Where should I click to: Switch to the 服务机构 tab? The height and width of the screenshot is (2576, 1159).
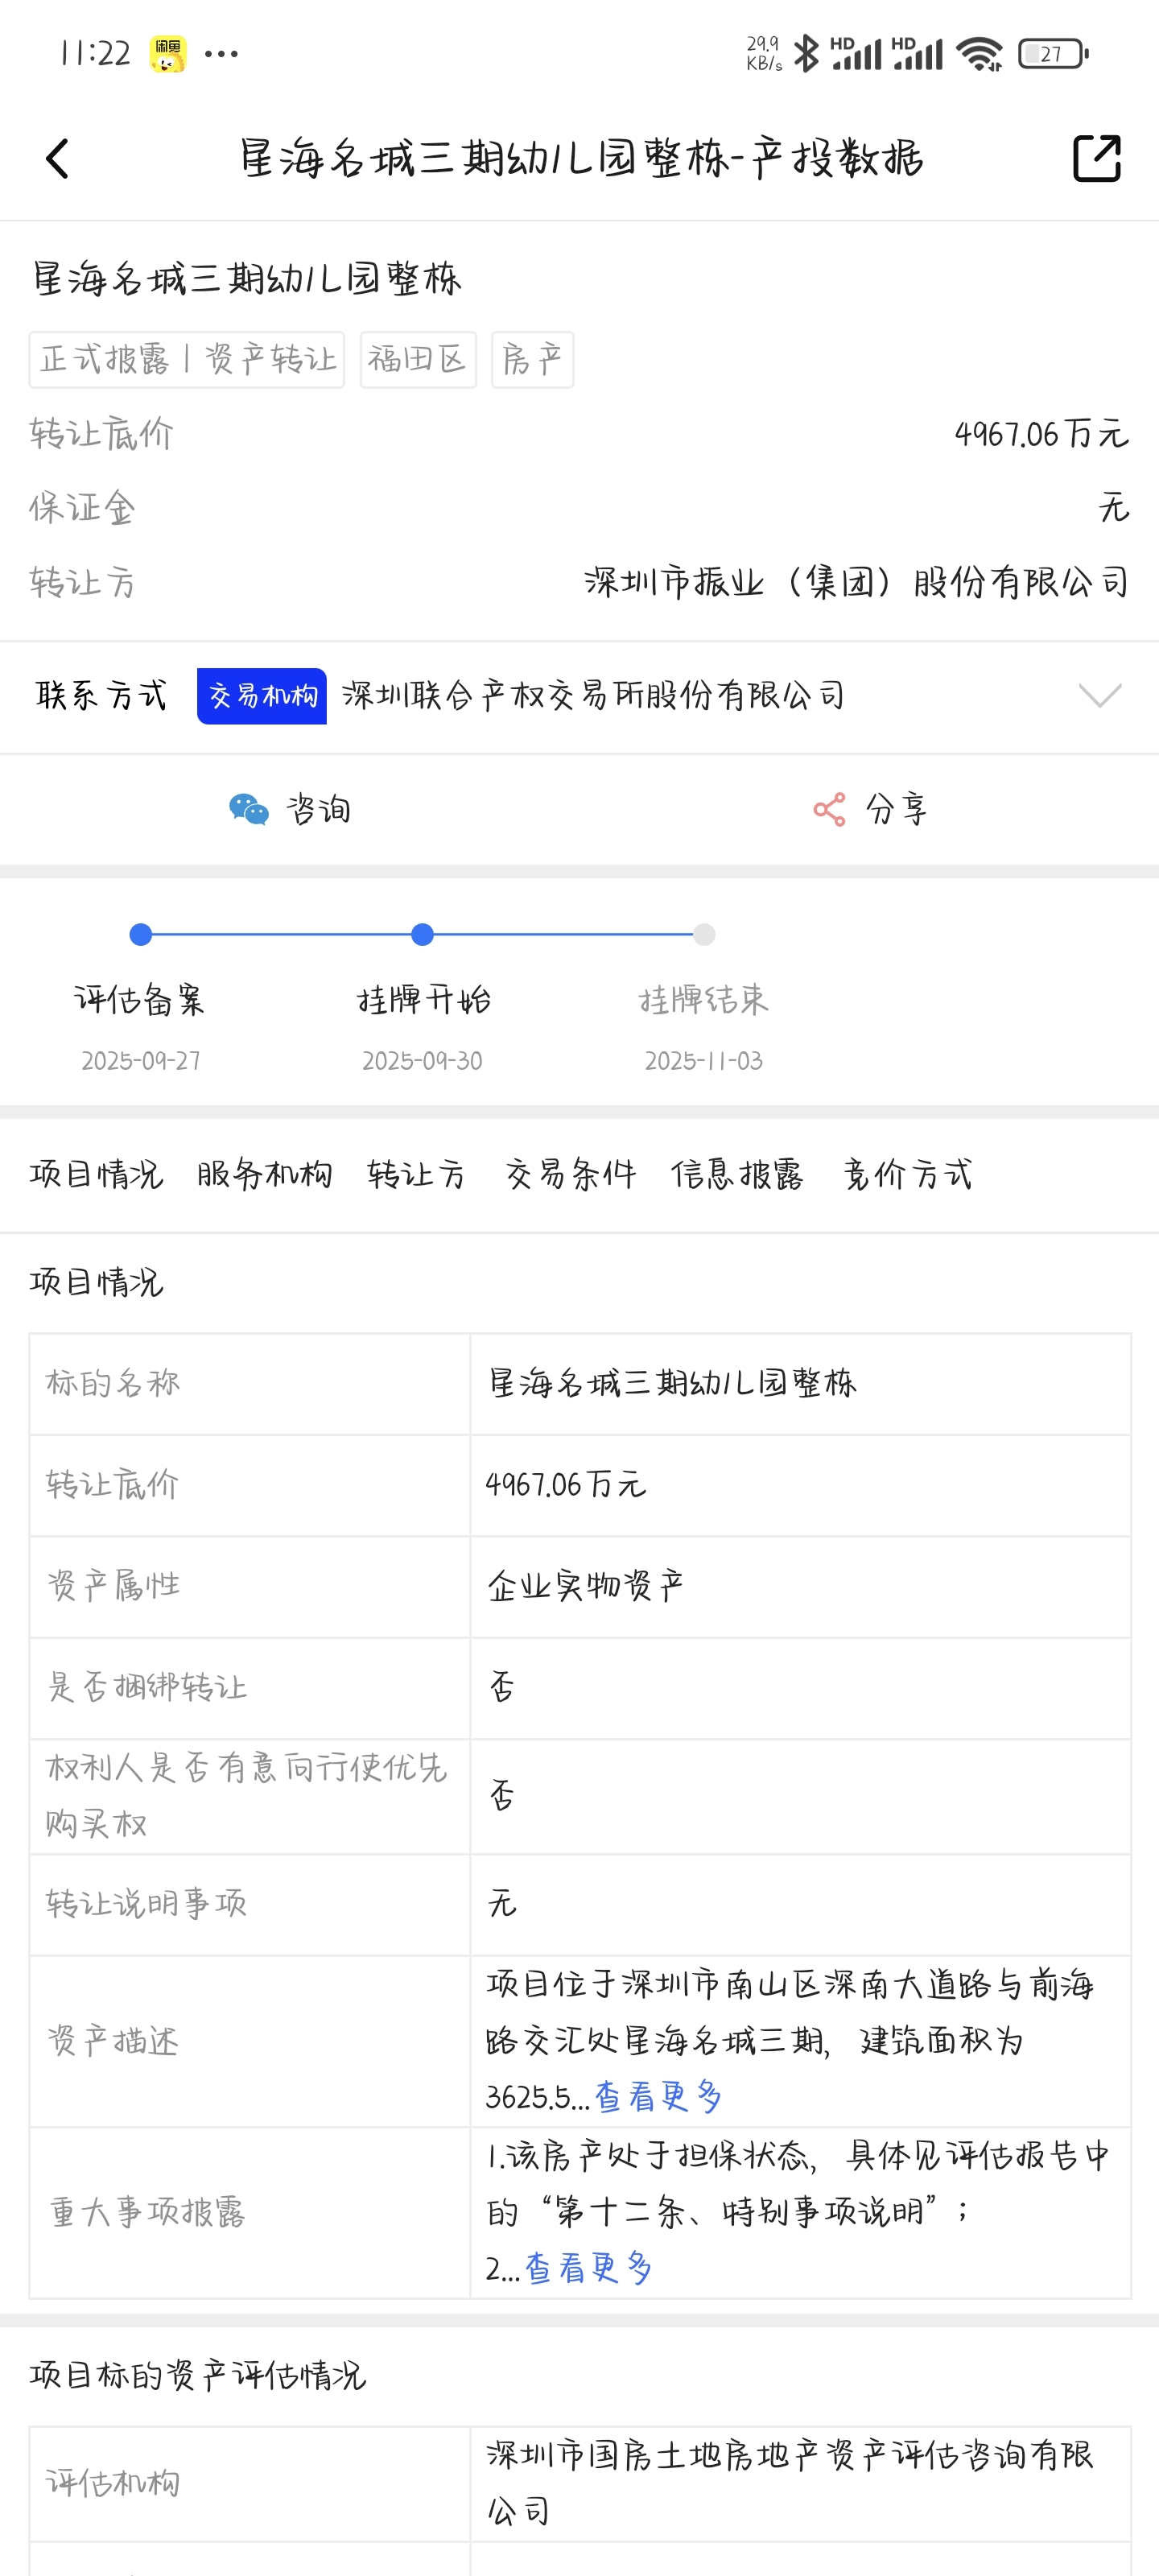(x=264, y=1173)
